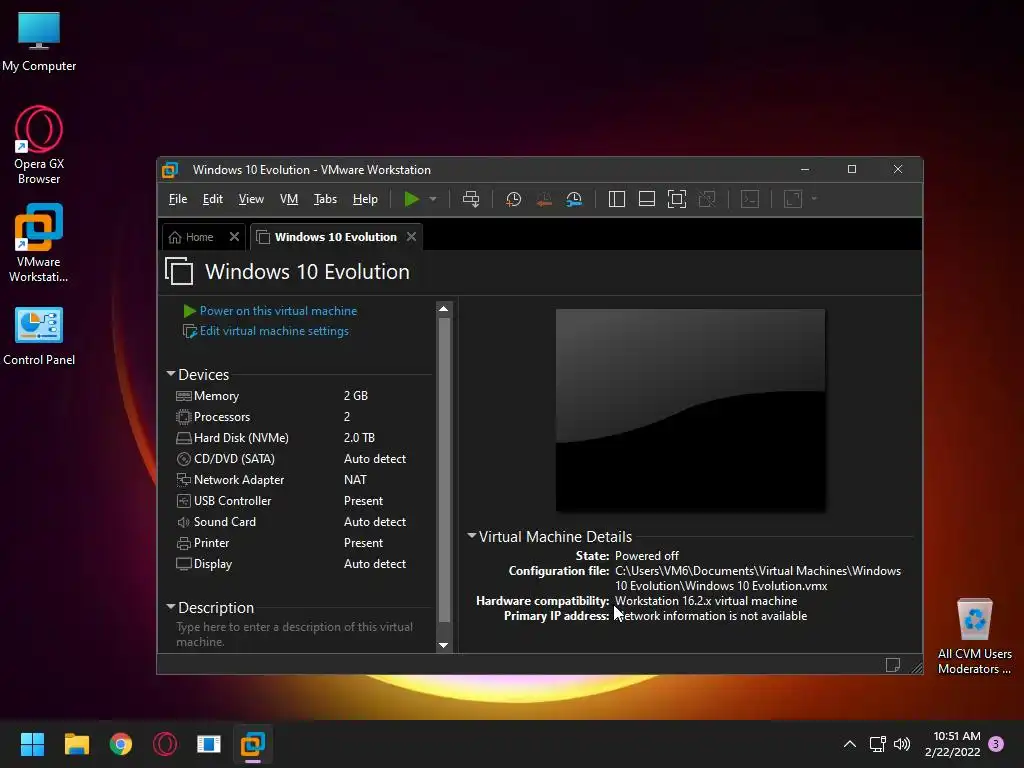The image size is (1024, 768).
Task: Select the Display device row
Action: tap(302, 564)
